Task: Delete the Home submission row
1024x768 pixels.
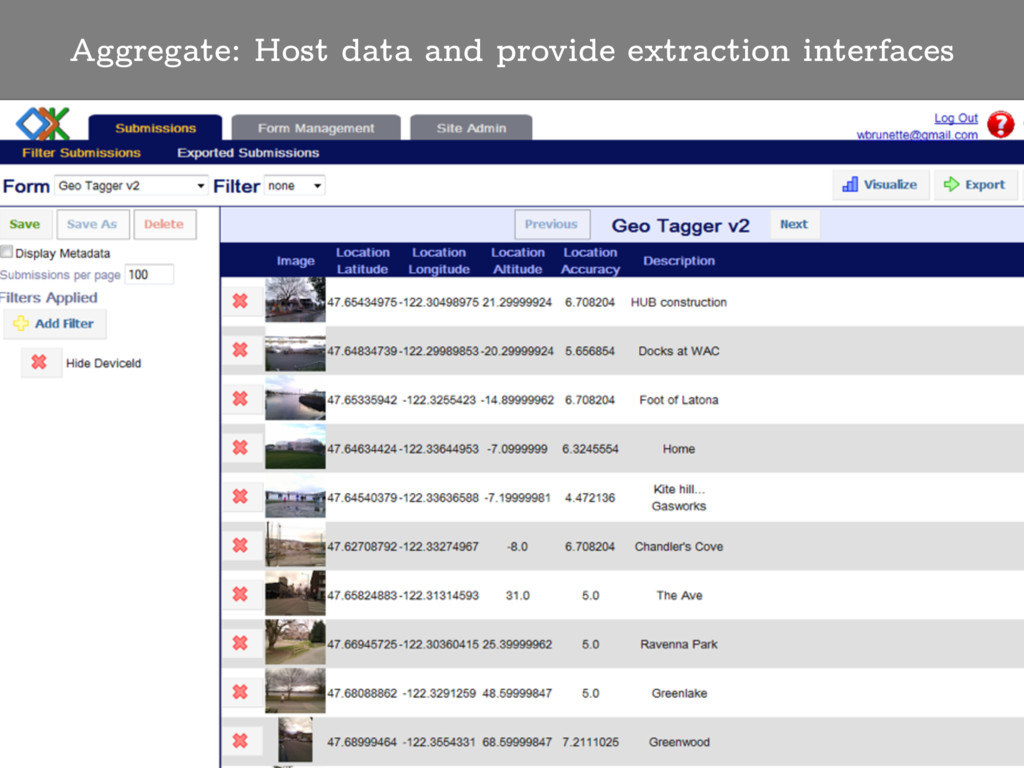Action: pos(240,448)
